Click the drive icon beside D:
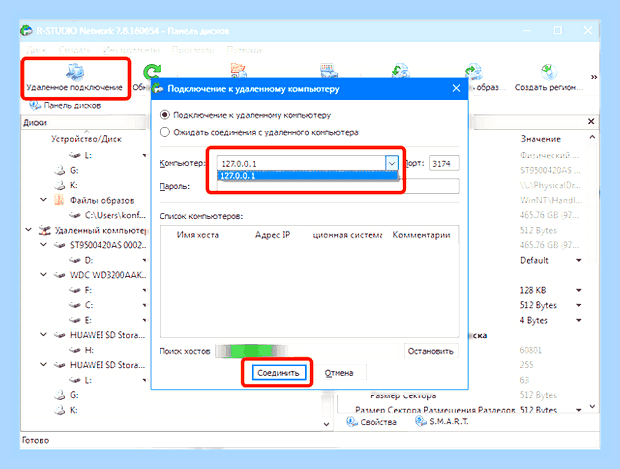This screenshot has height=469, width=620. (x=75, y=260)
